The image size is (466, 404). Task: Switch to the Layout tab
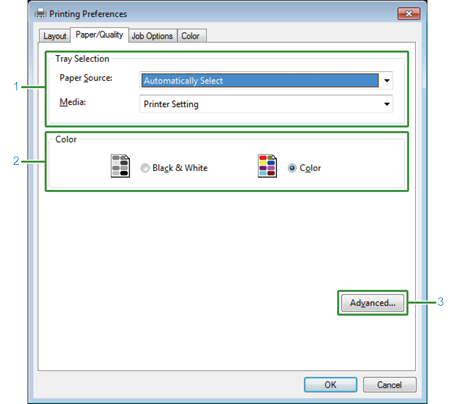[55, 36]
